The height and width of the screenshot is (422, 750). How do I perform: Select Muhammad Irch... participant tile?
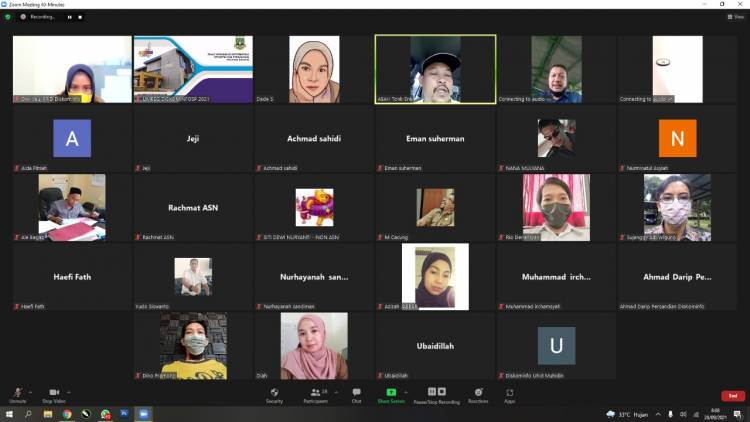(556, 277)
